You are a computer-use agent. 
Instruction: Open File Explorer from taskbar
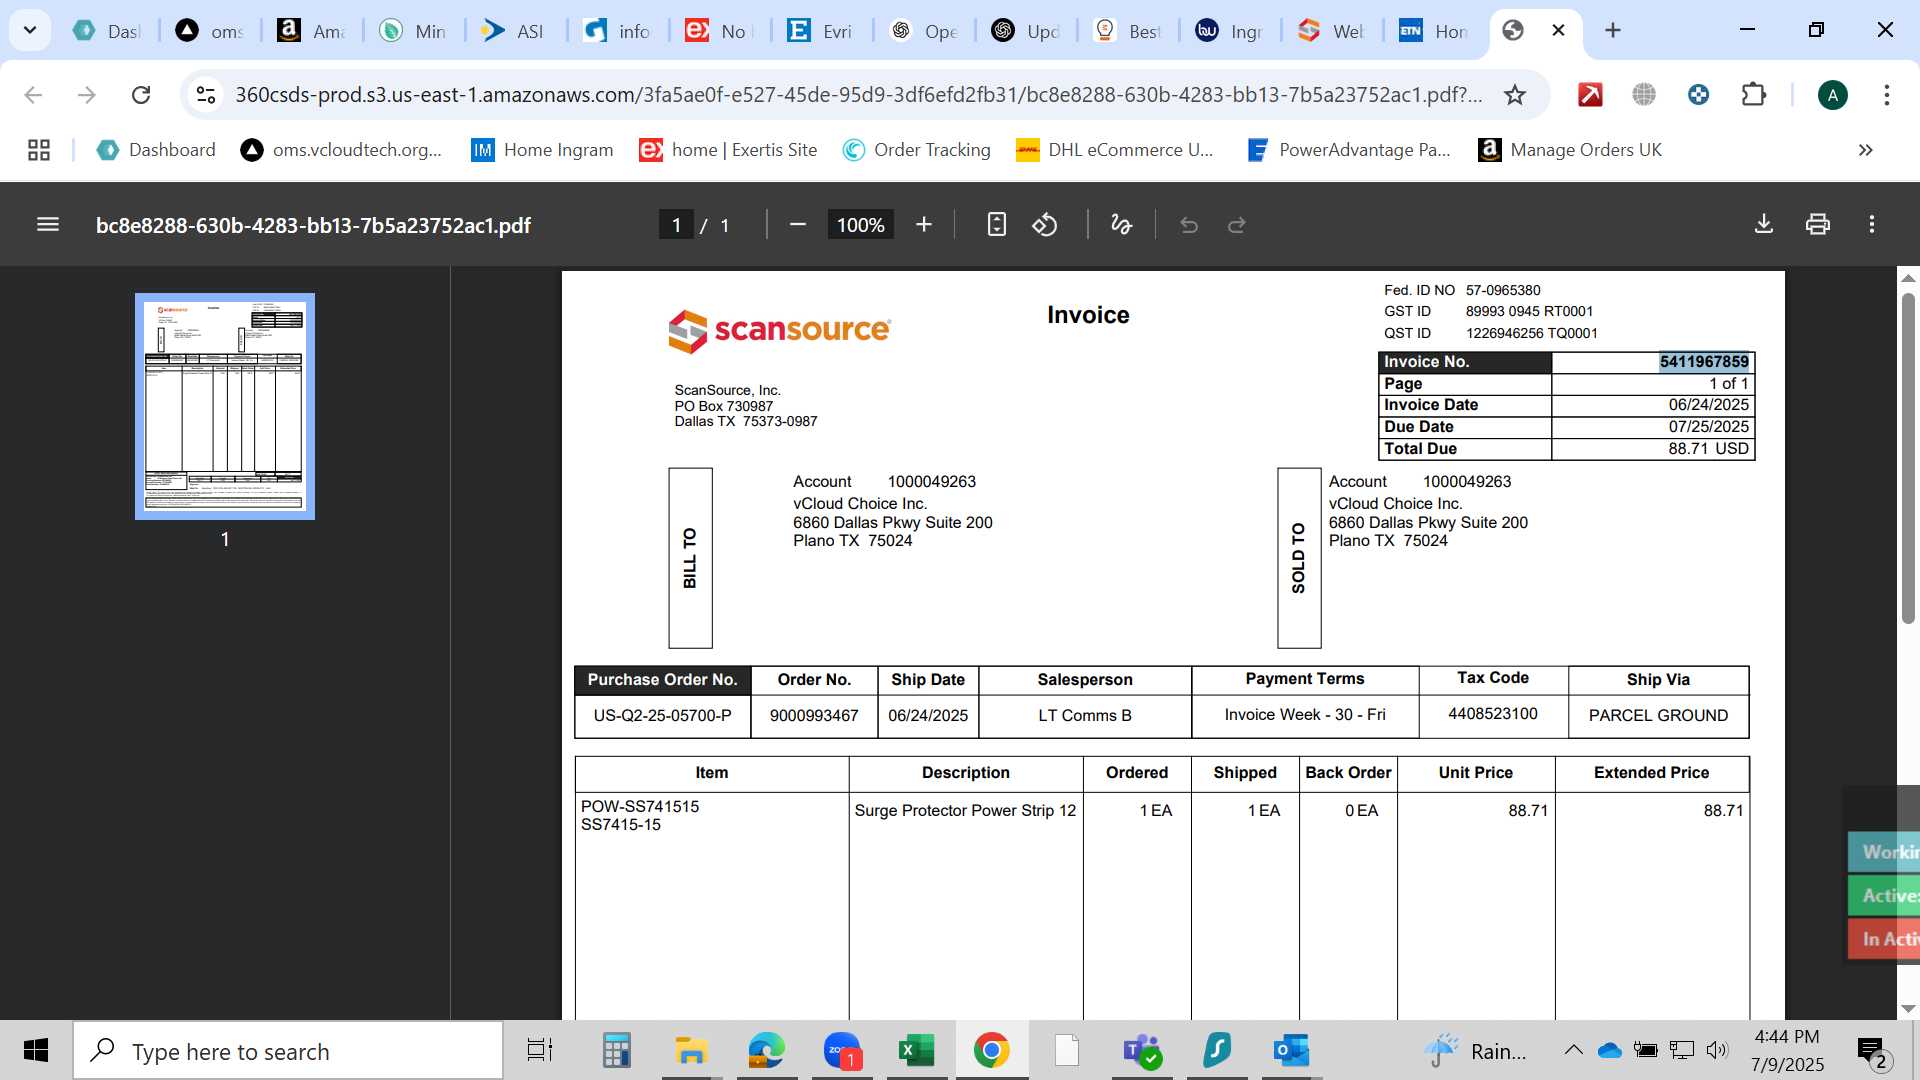690,1051
